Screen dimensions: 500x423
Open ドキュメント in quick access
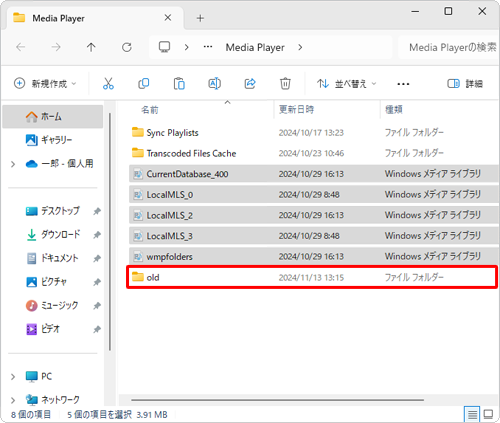[53, 258]
